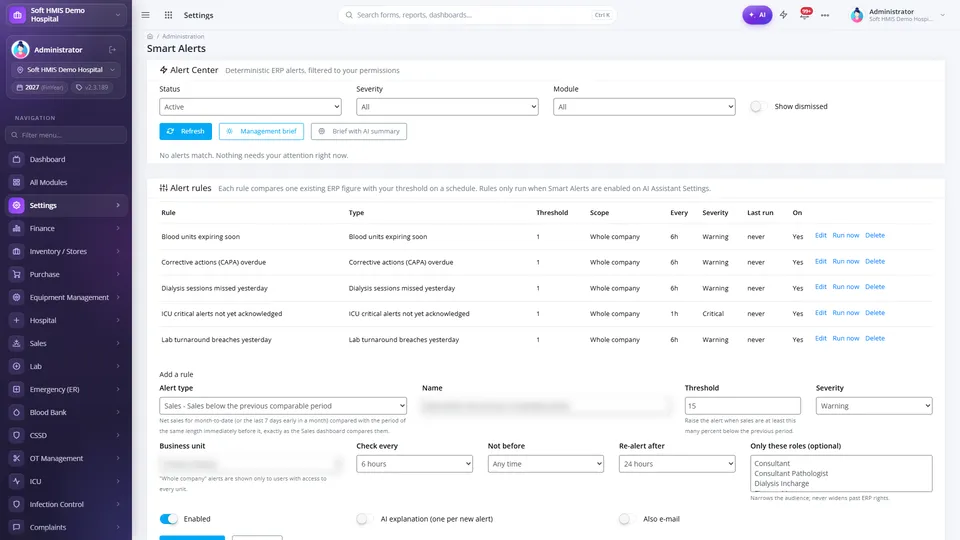Click the Infection Control sidebar icon
Viewport: 960px width, 540px height.
17,504
